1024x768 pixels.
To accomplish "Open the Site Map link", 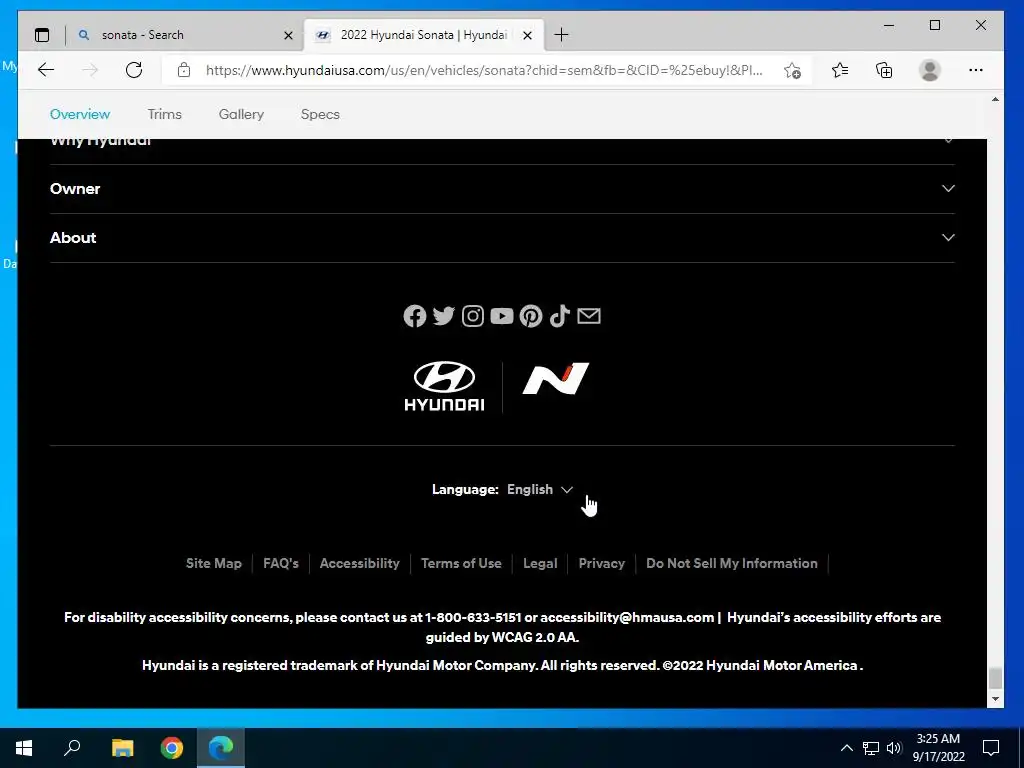I will coord(214,564).
